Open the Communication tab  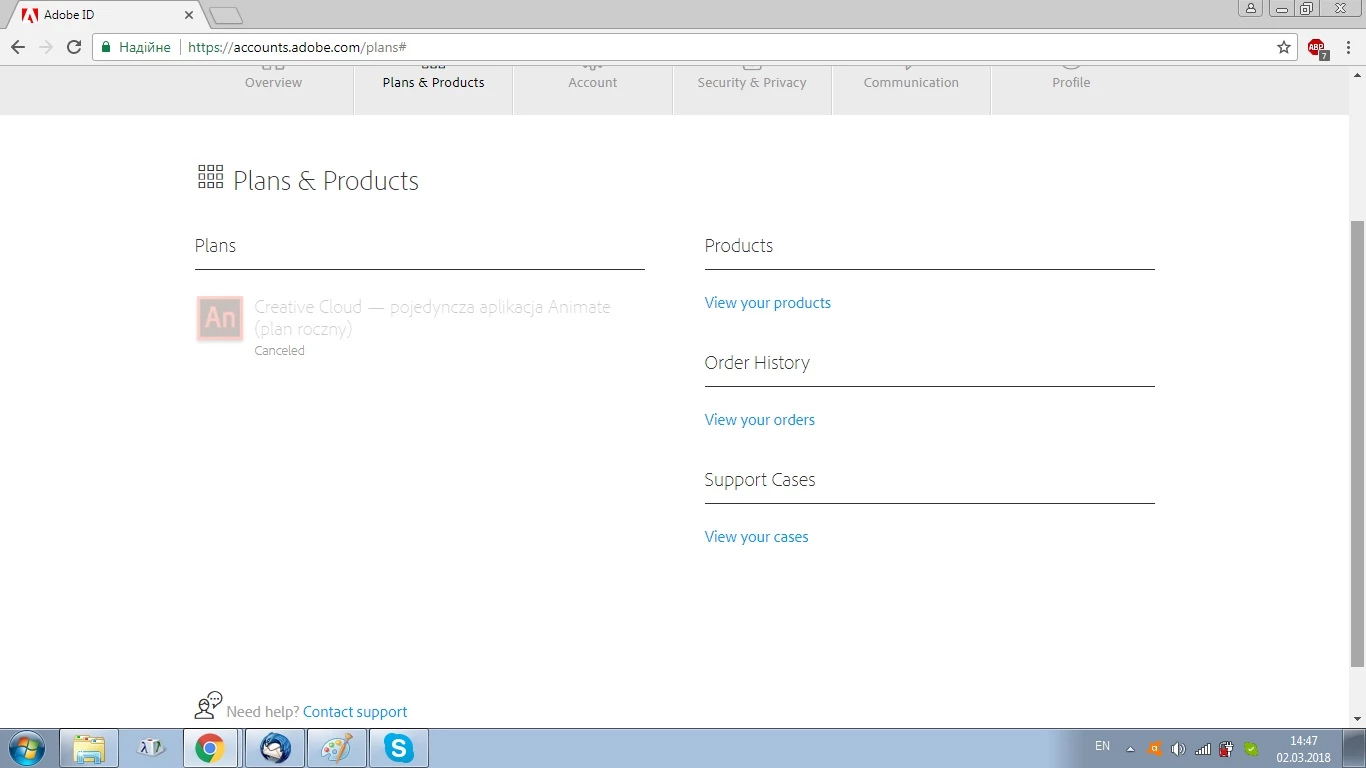pos(911,82)
